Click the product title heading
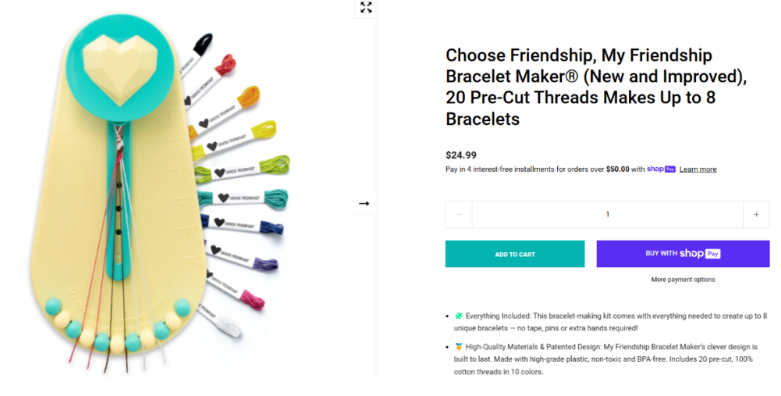This screenshot has height=396, width=781. pyautogui.click(x=596, y=87)
